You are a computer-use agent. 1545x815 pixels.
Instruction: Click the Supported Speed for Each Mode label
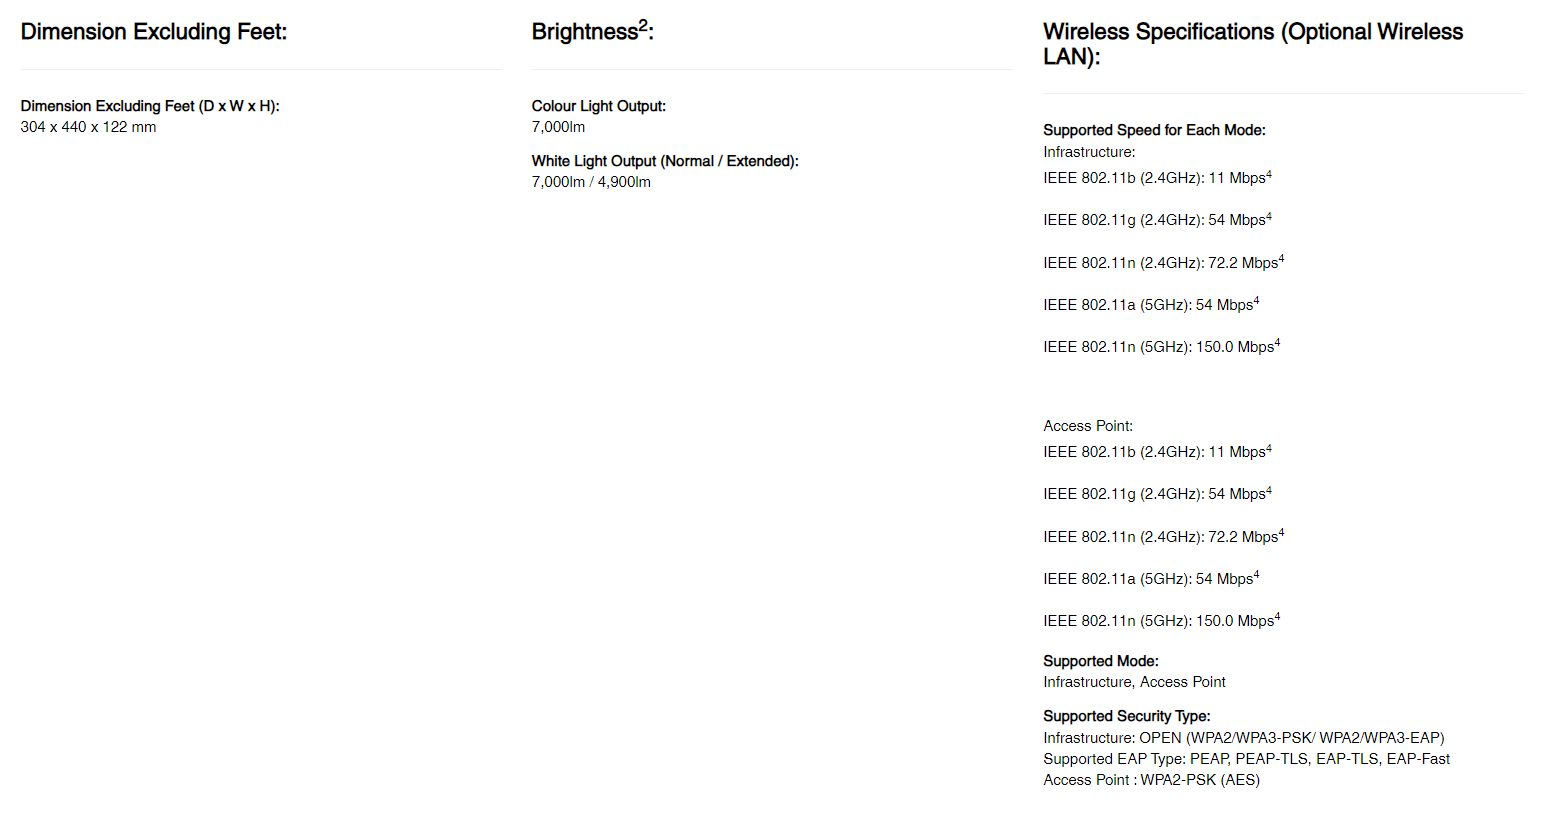(1154, 130)
